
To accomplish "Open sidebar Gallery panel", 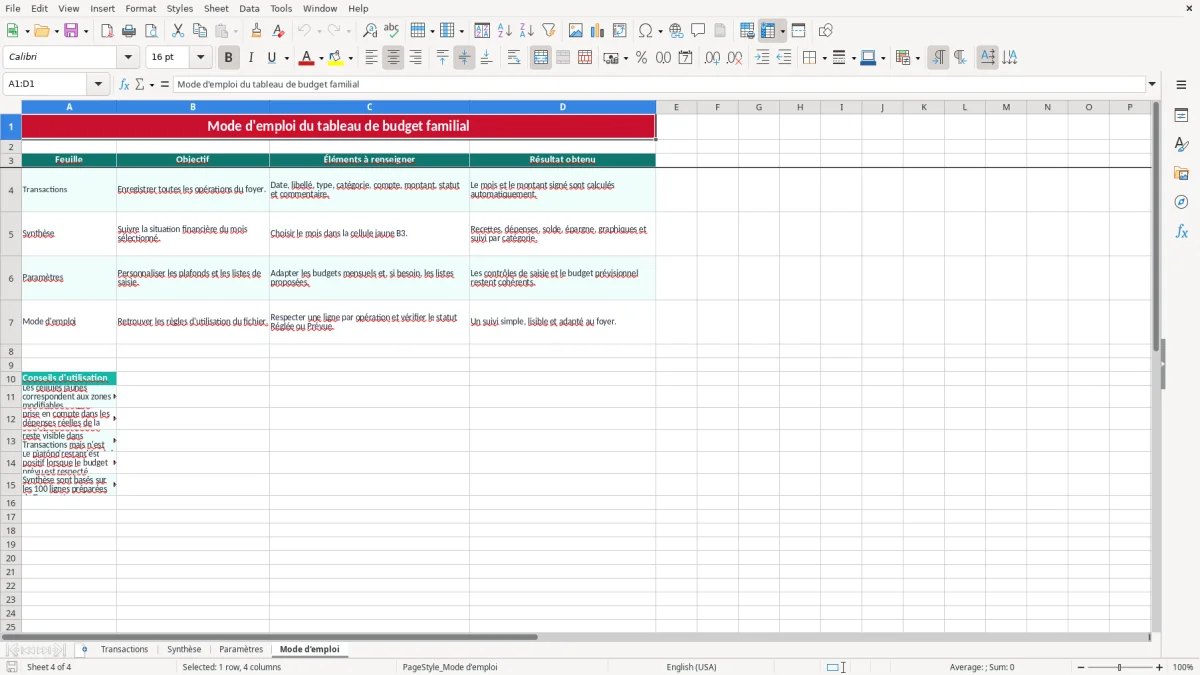I will pyautogui.click(x=1181, y=174).
